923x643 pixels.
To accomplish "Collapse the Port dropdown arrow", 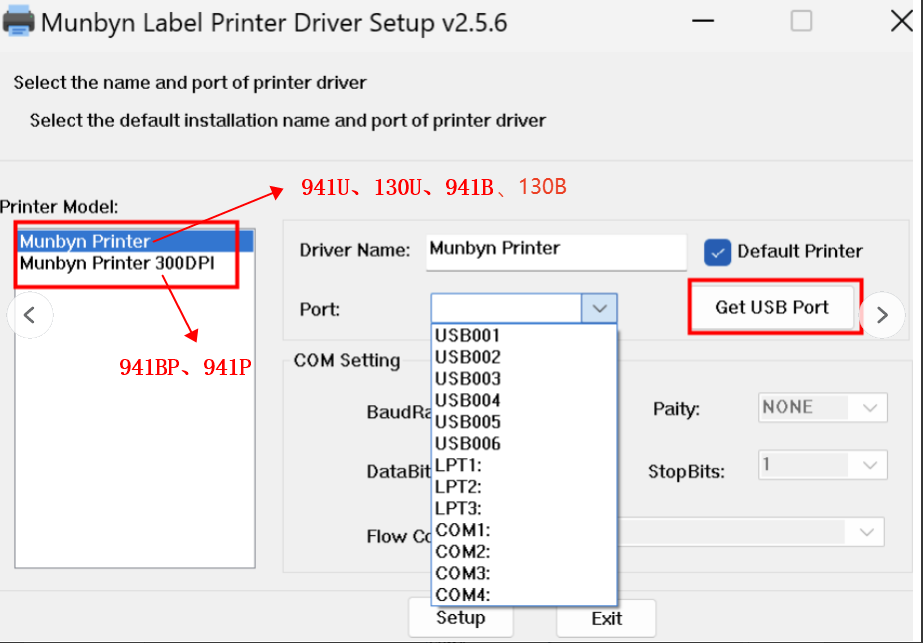I will 599,309.
